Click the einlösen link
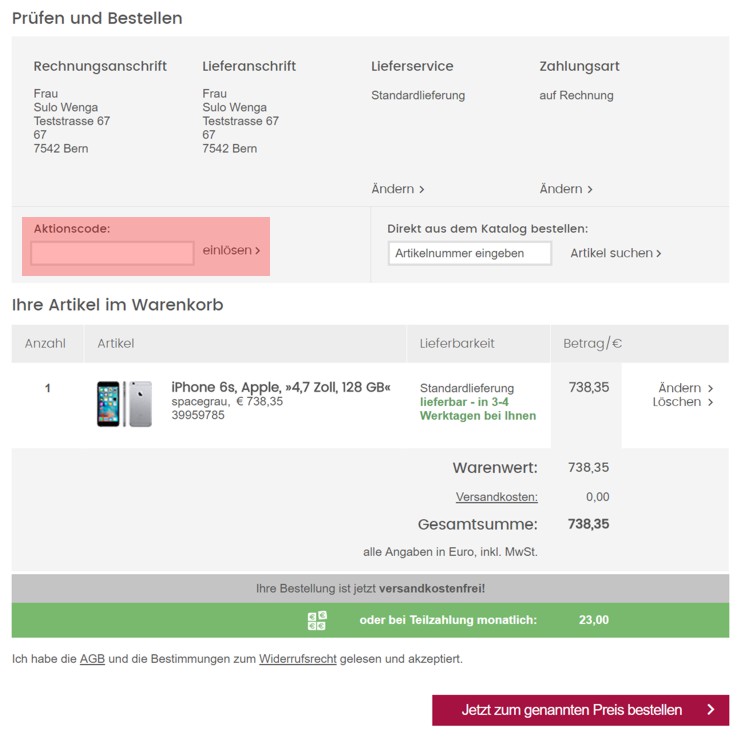740x738 pixels. [x=231, y=251]
